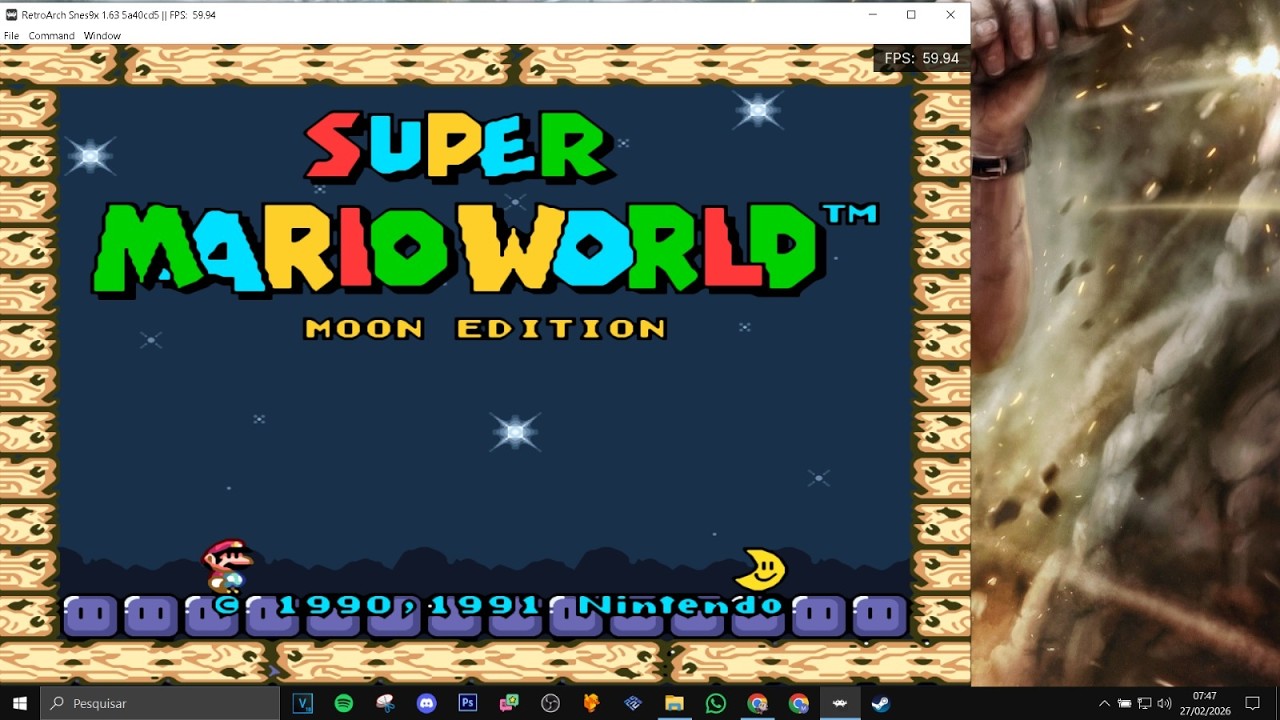The image size is (1280, 720).
Task: Open the Window menu in RetroArch
Action: [102, 35]
